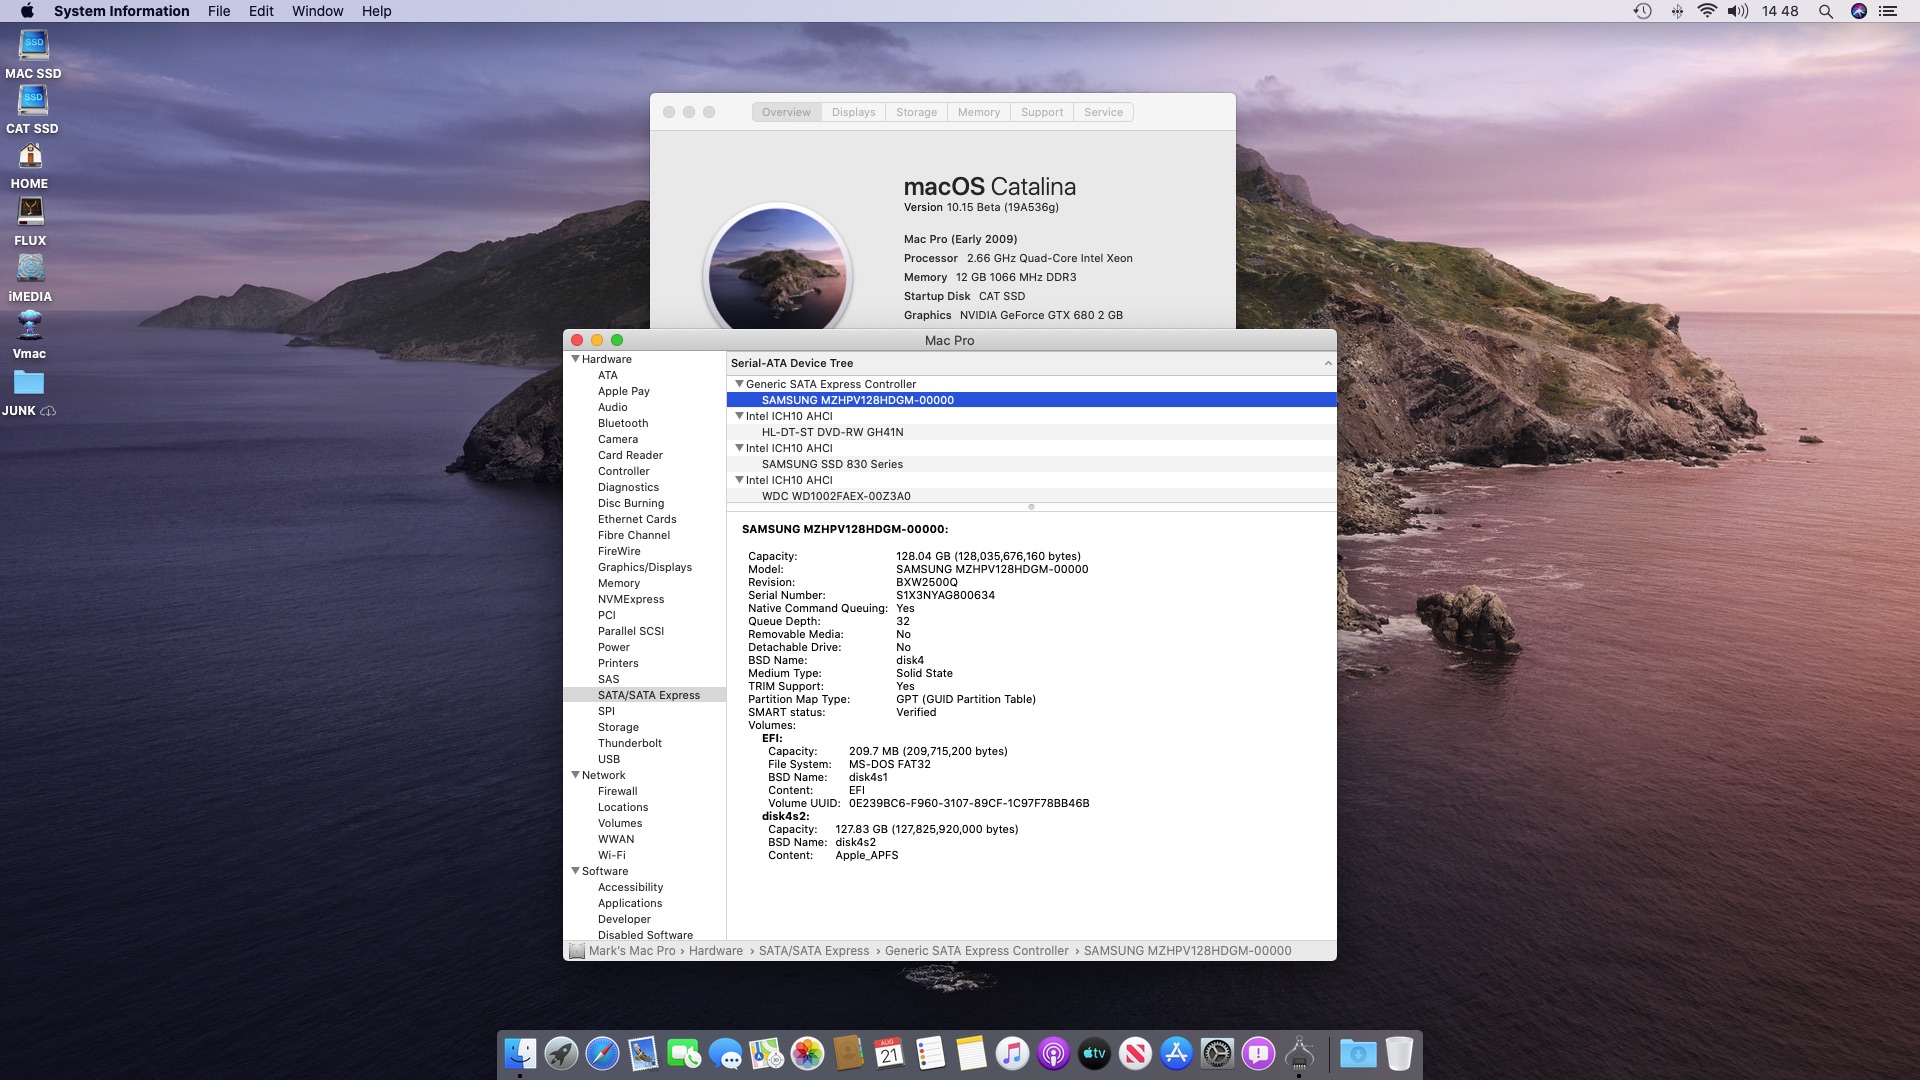
Task: Open Spotlight search in menu bar
Action: [1825, 11]
